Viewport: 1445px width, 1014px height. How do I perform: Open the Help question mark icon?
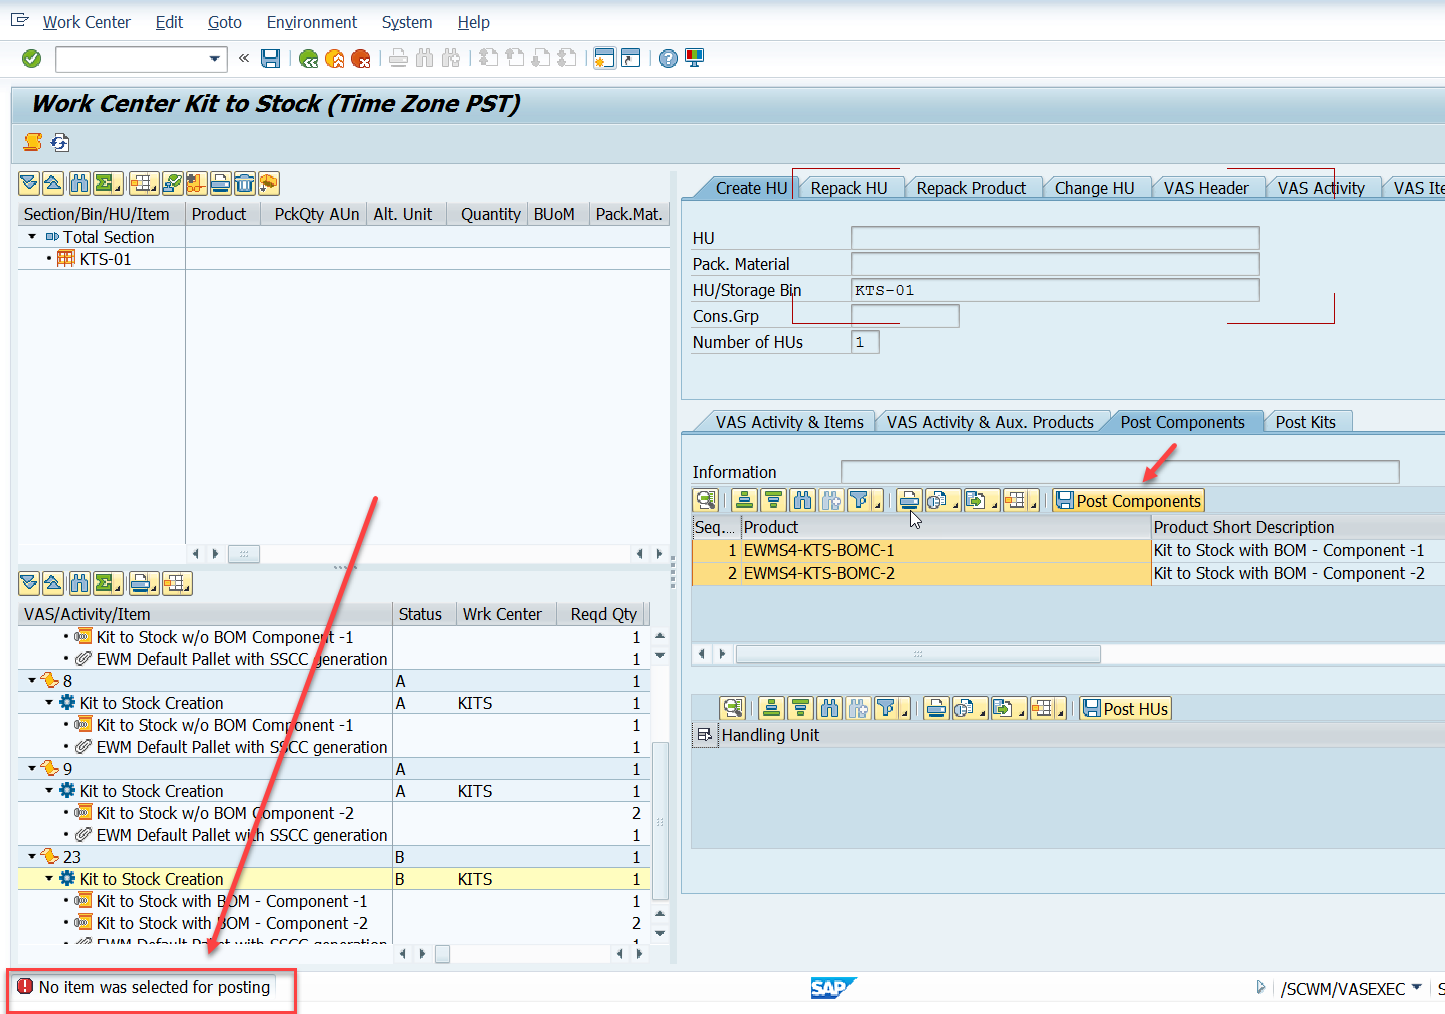click(668, 59)
